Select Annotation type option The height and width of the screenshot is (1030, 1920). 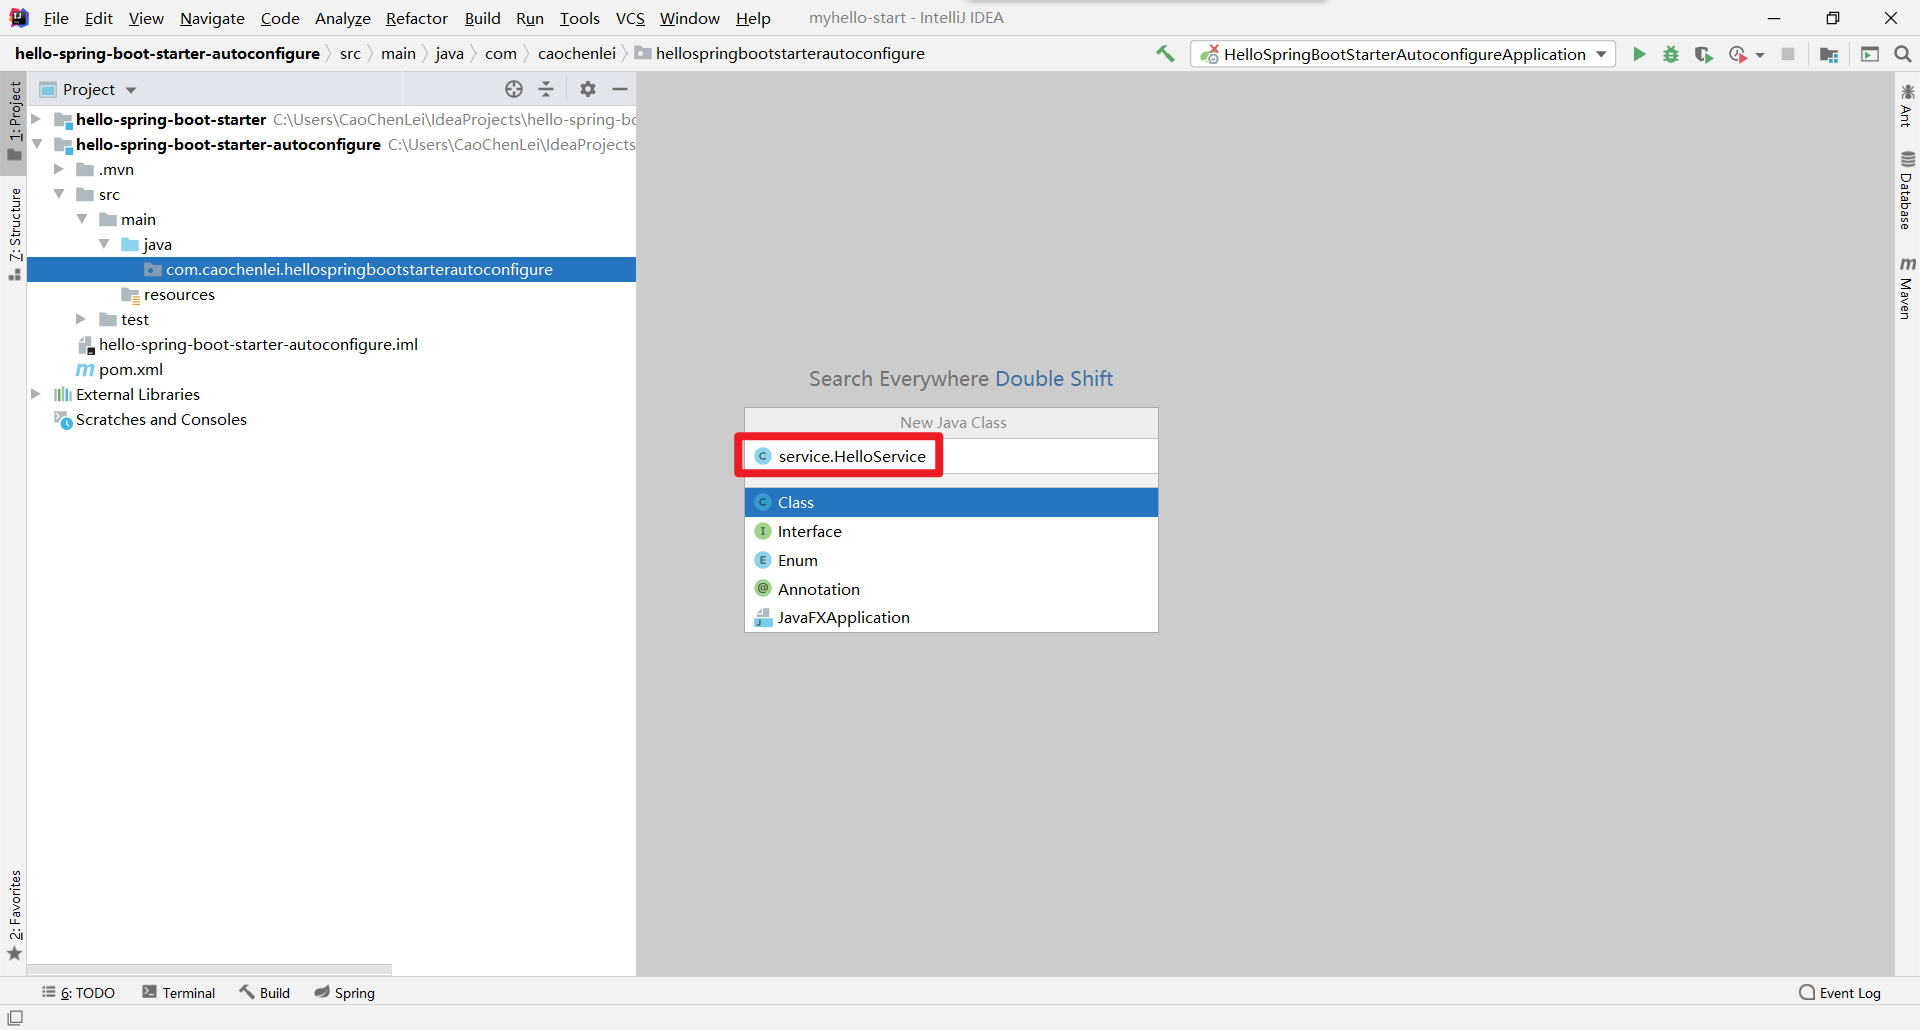pos(951,589)
